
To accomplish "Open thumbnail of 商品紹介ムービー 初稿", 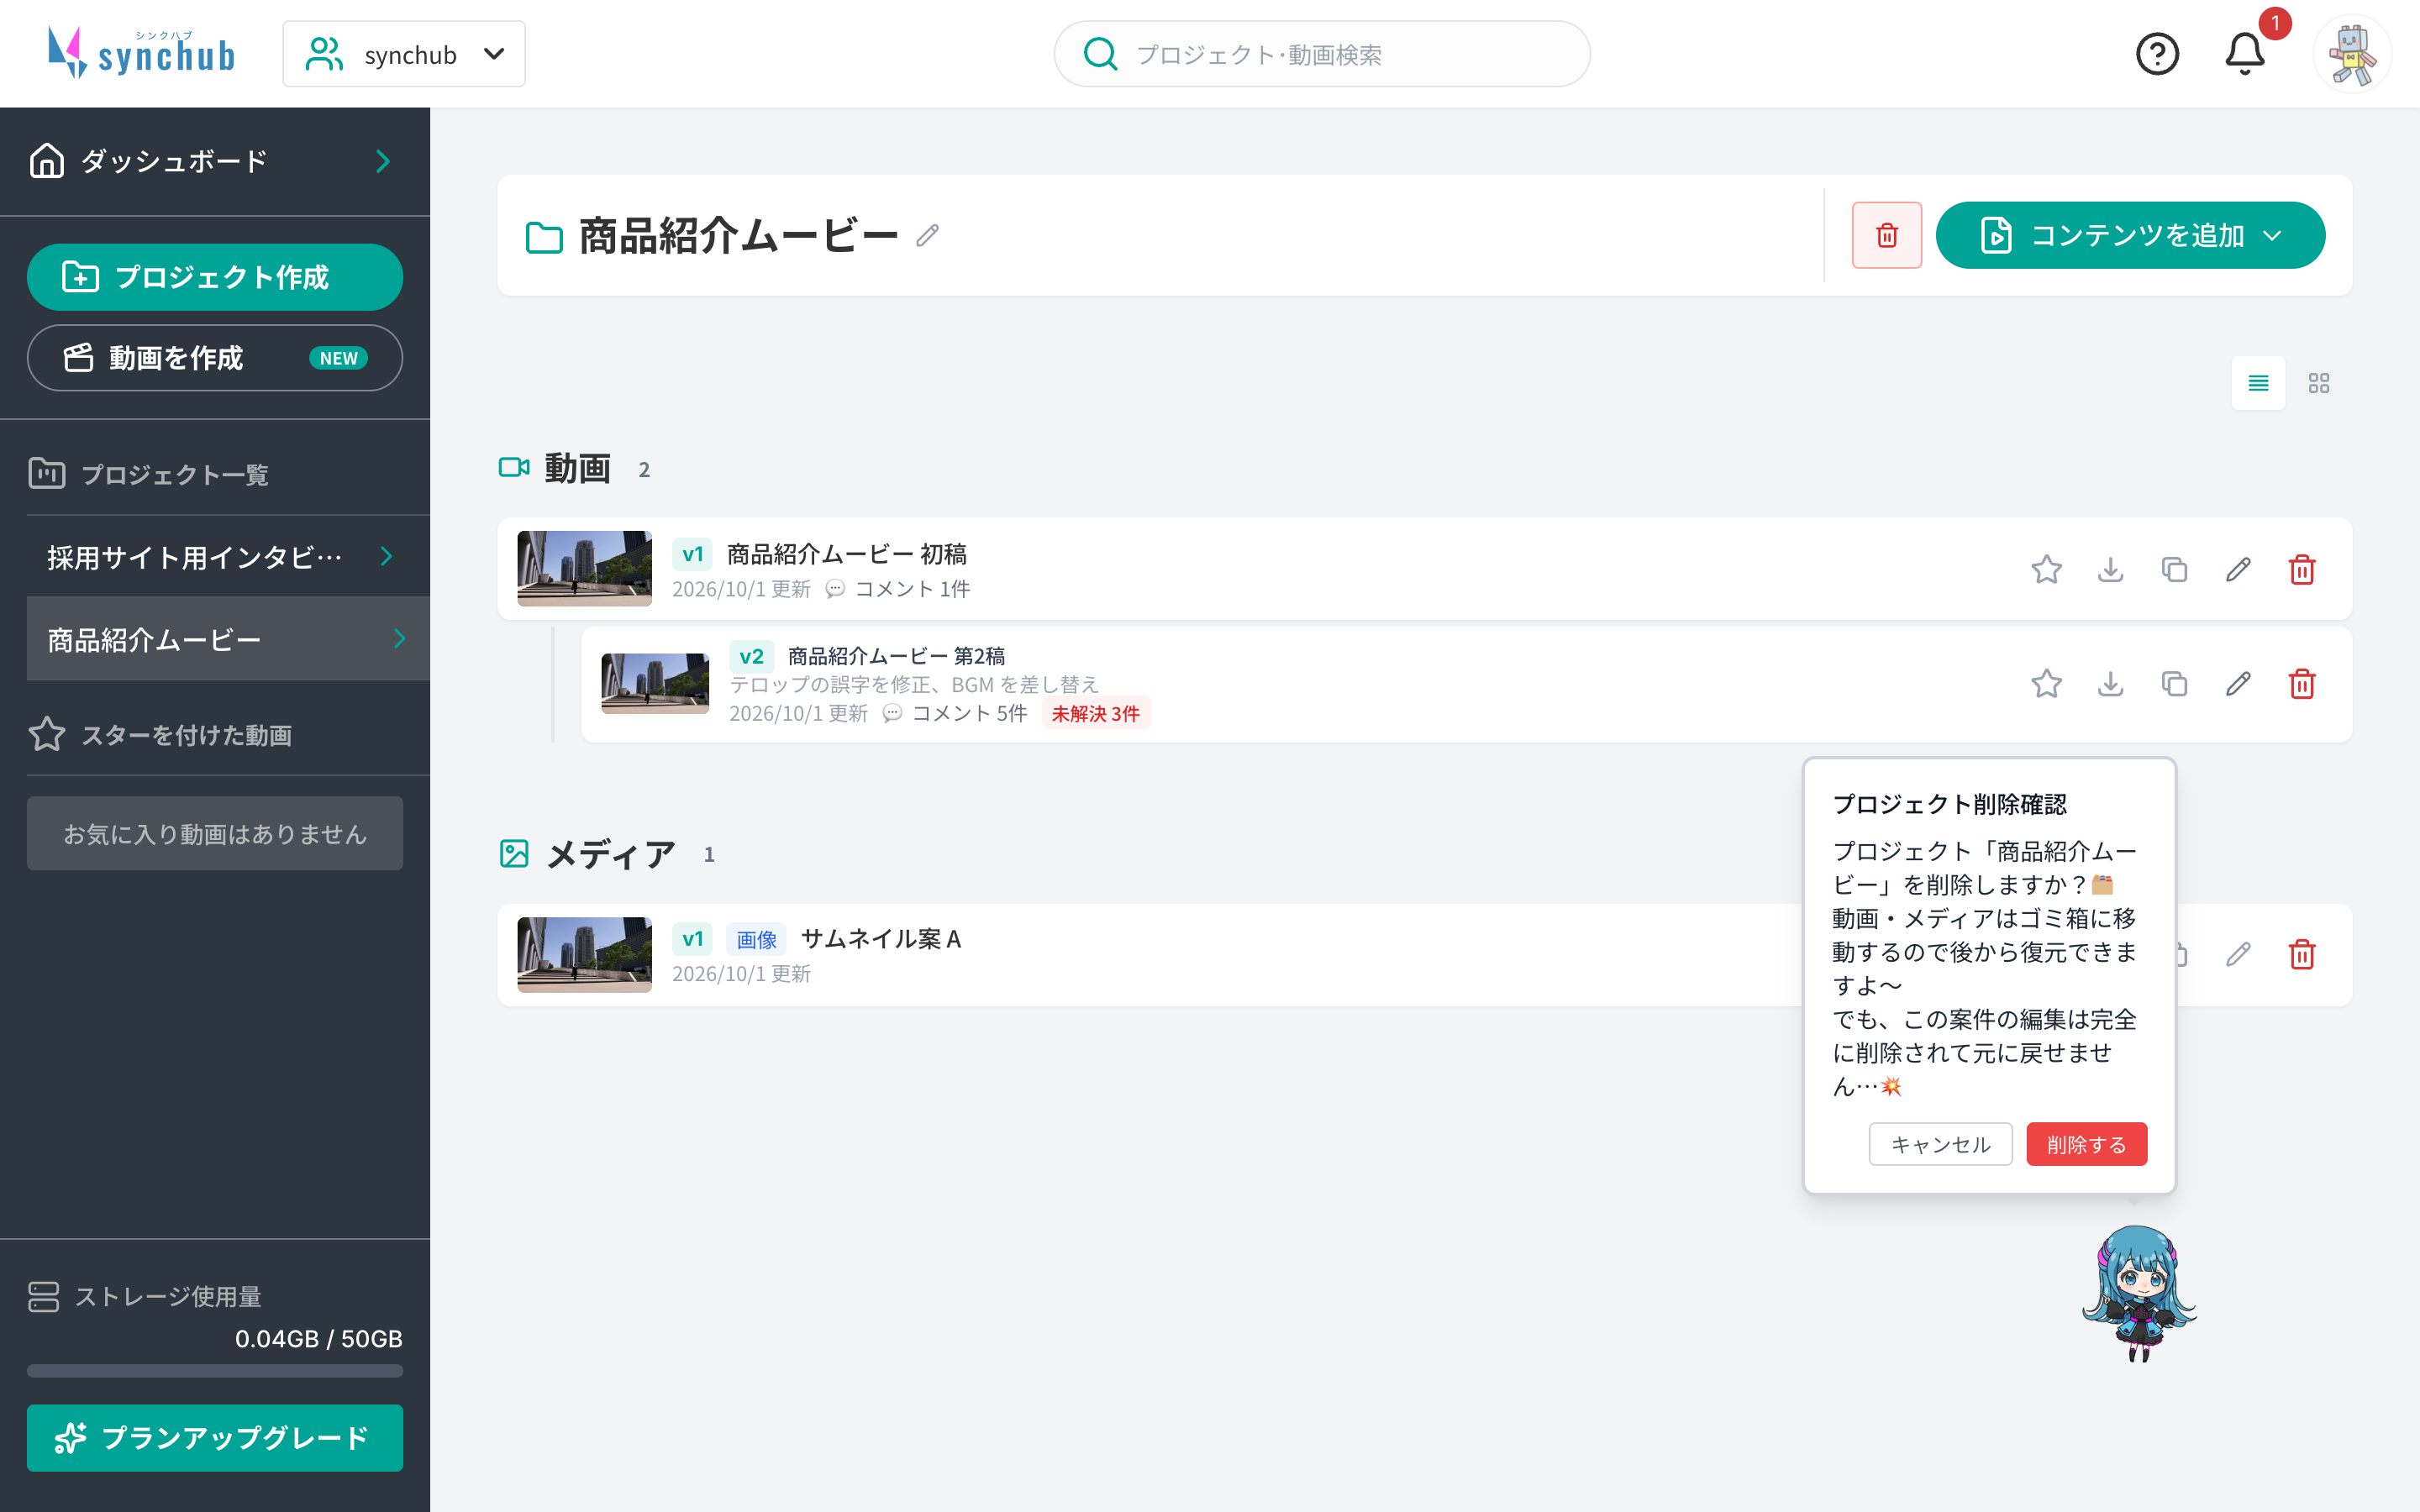I will point(584,568).
